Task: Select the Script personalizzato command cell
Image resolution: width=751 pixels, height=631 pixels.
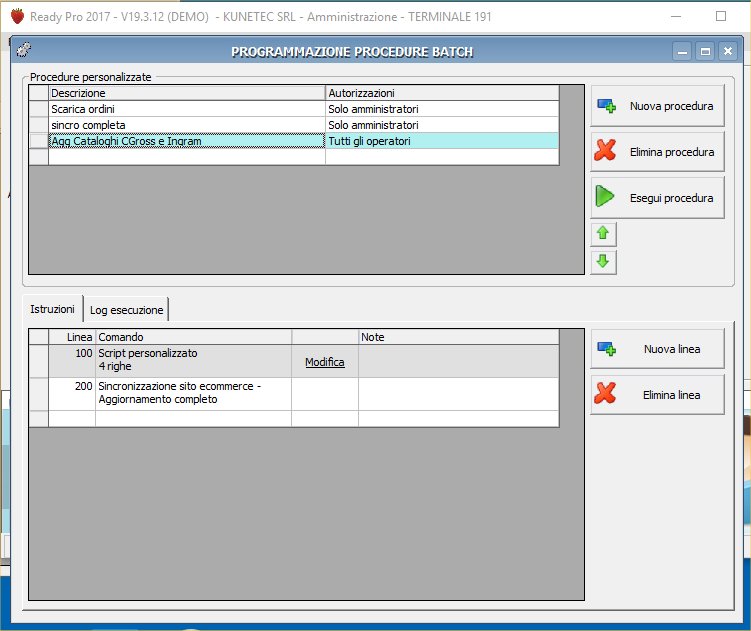Action: [x=193, y=361]
